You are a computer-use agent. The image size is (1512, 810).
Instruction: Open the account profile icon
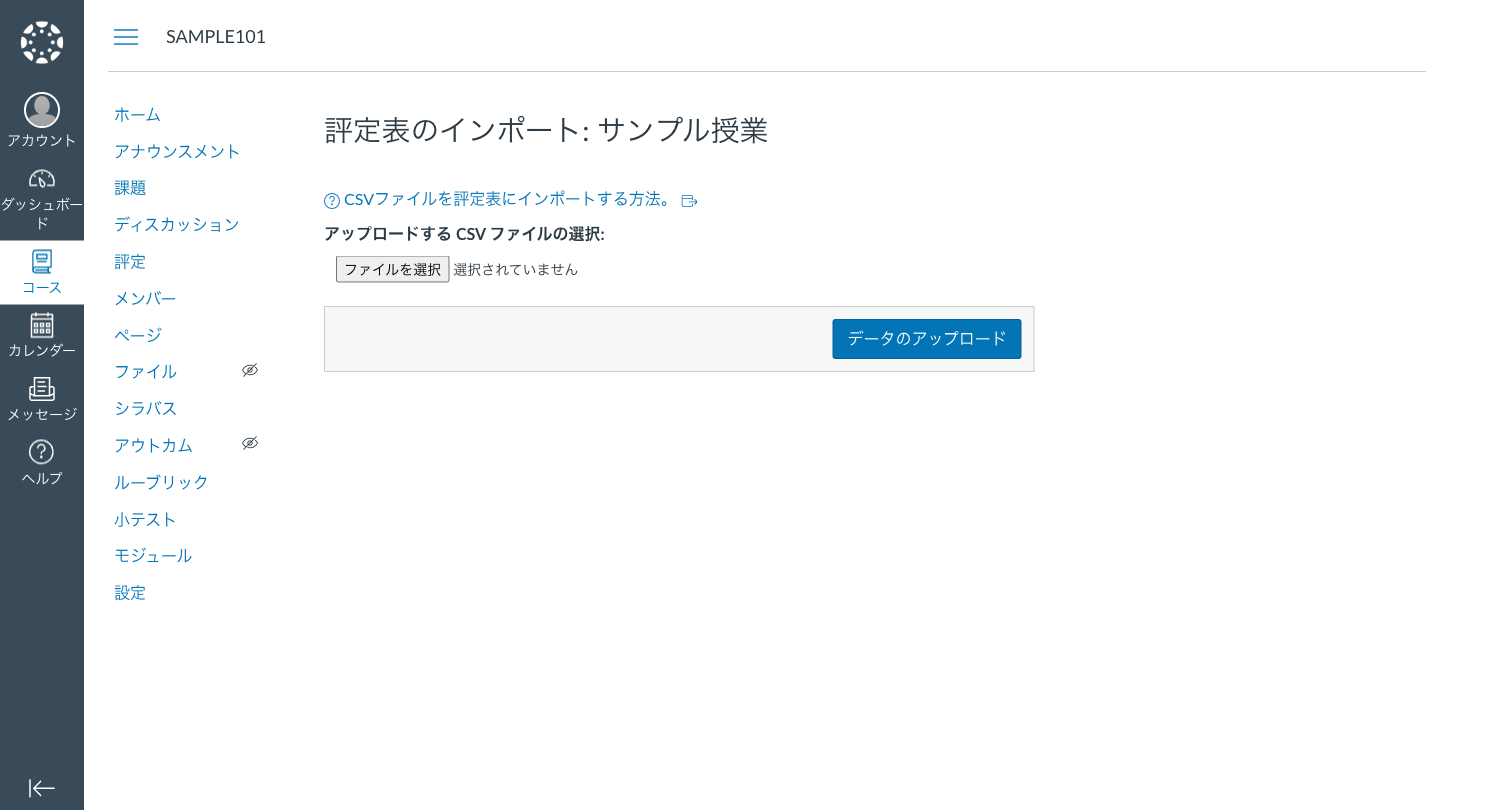click(x=41, y=110)
